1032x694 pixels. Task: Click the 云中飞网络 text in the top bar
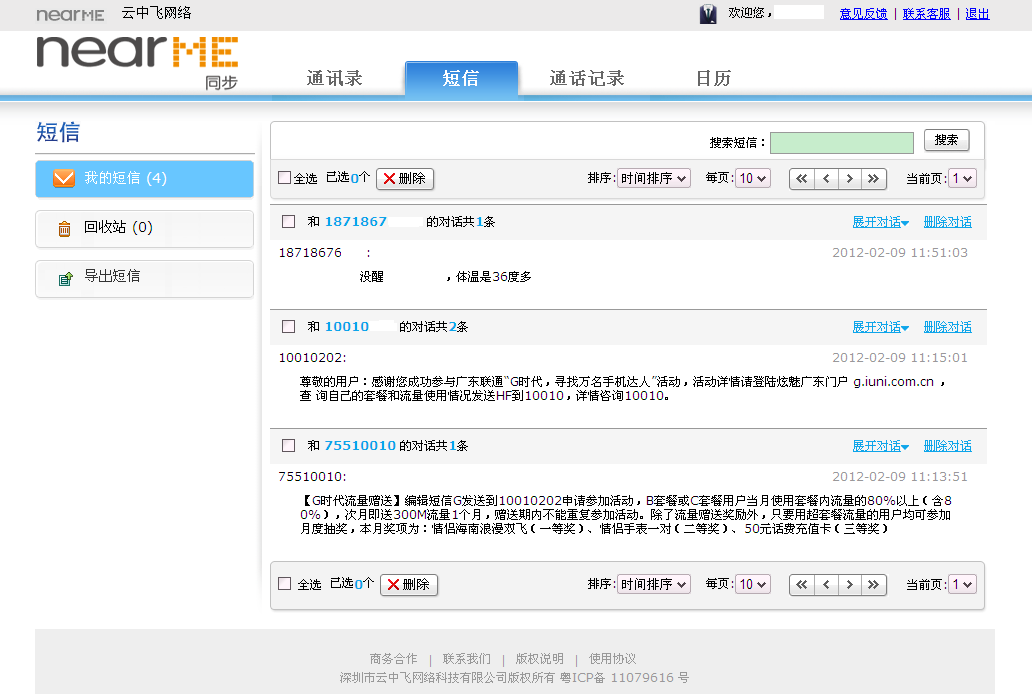click(157, 13)
